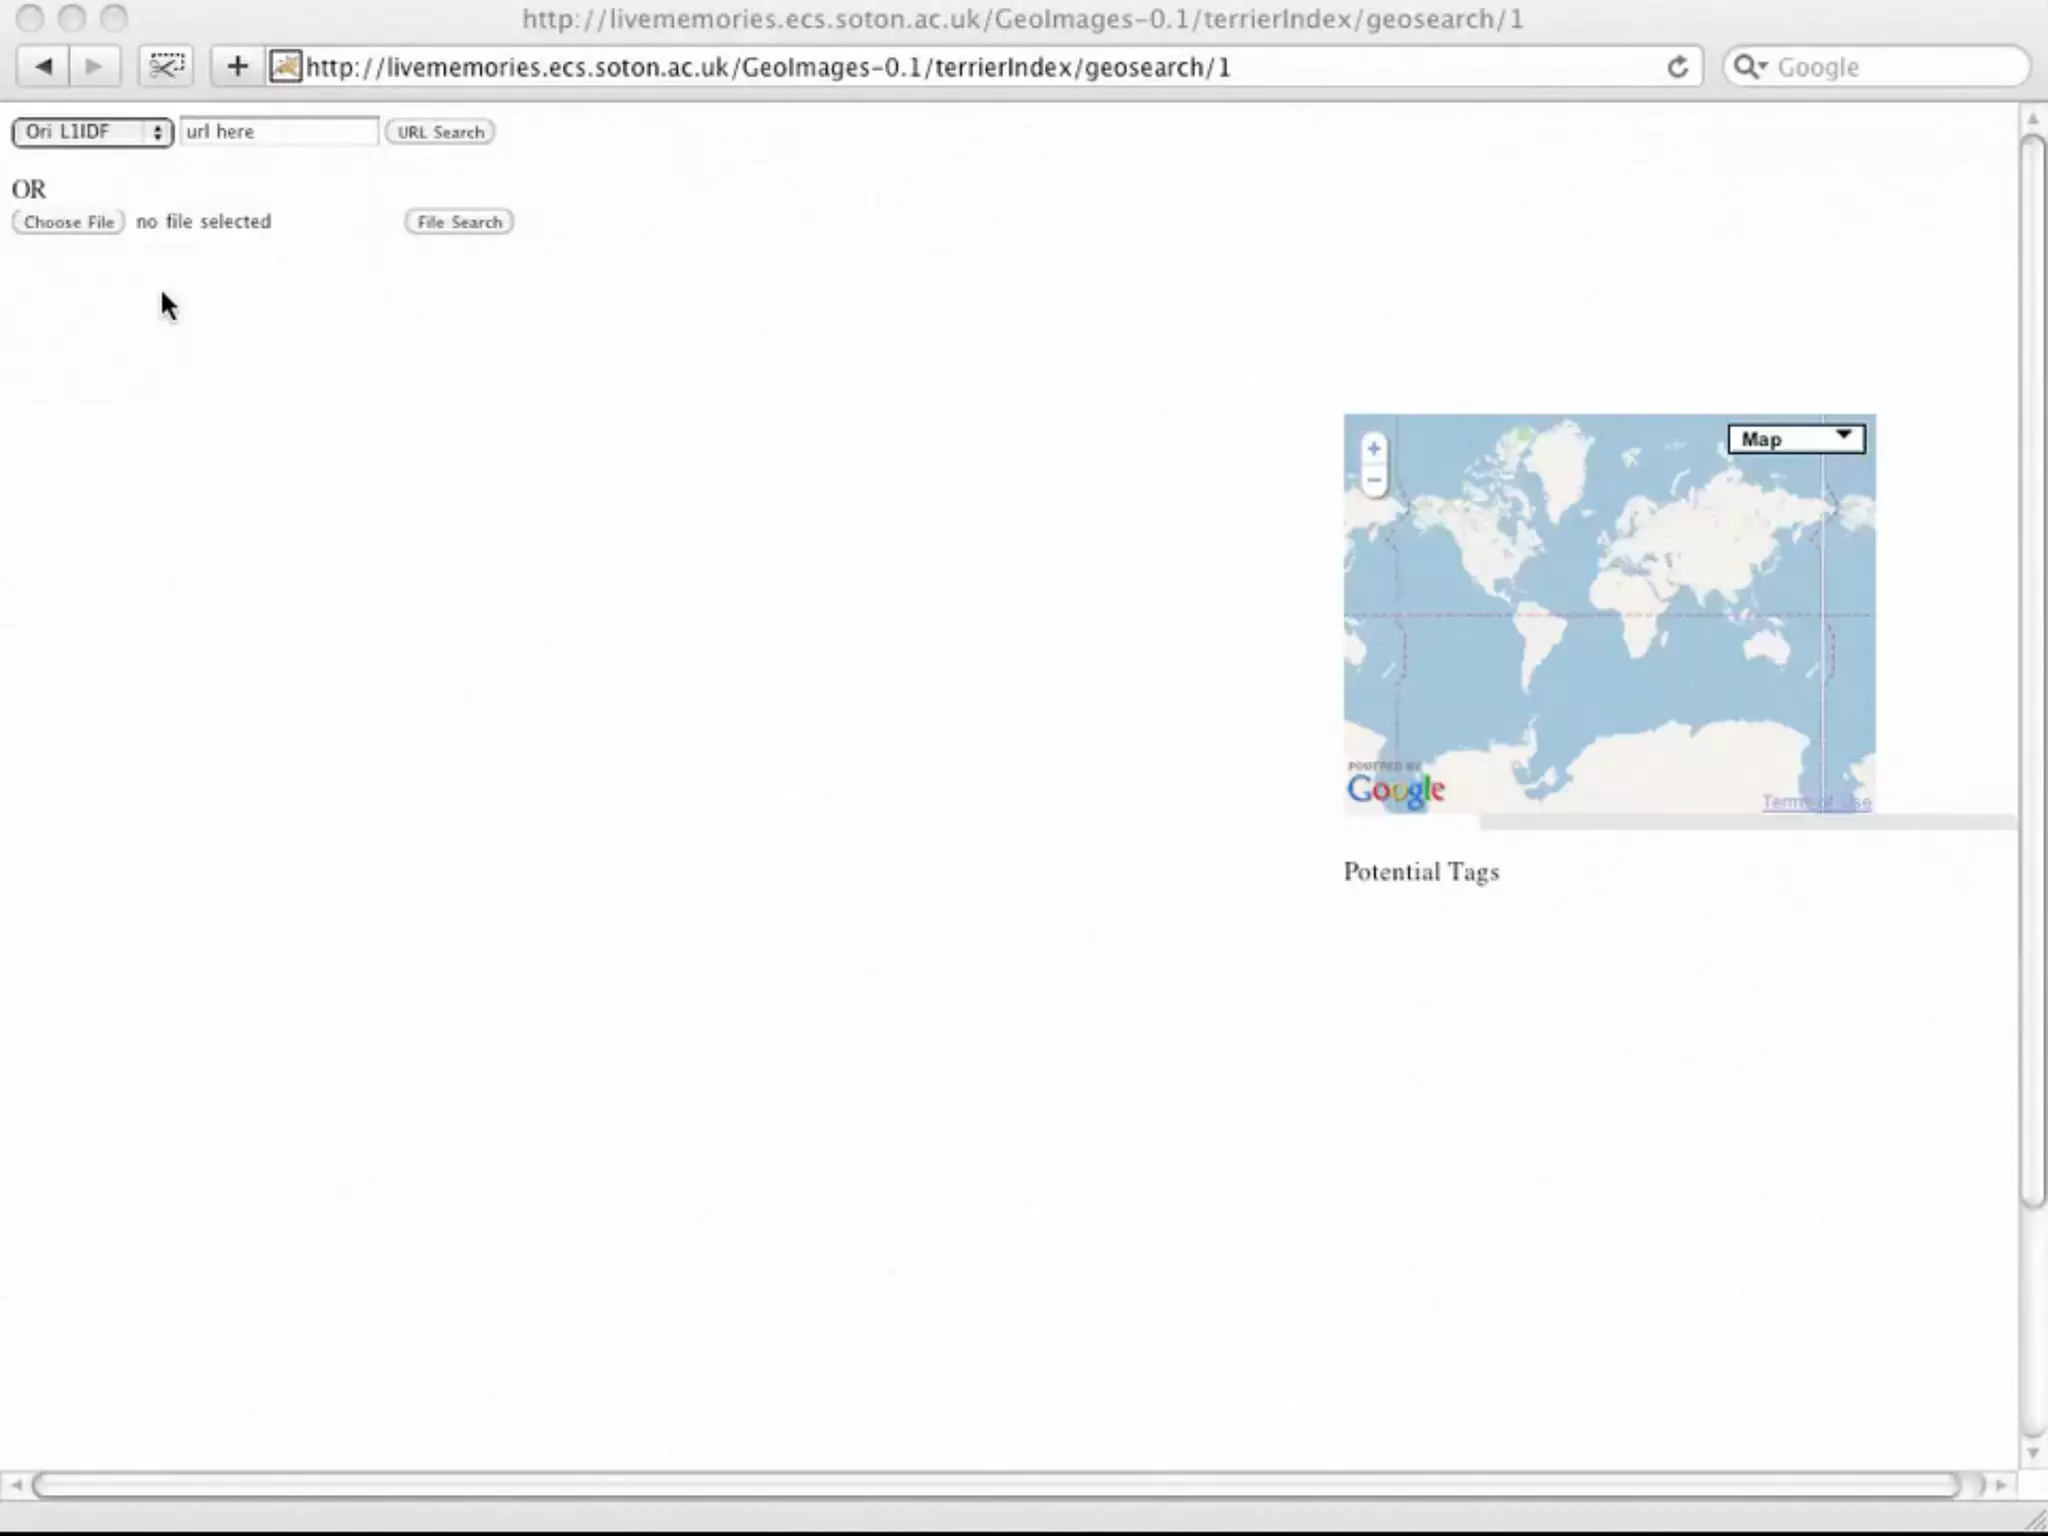Open the Ori L1IDF dropdown
The height and width of the screenshot is (1536, 2048).
pyautogui.click(x=92, y=132)
